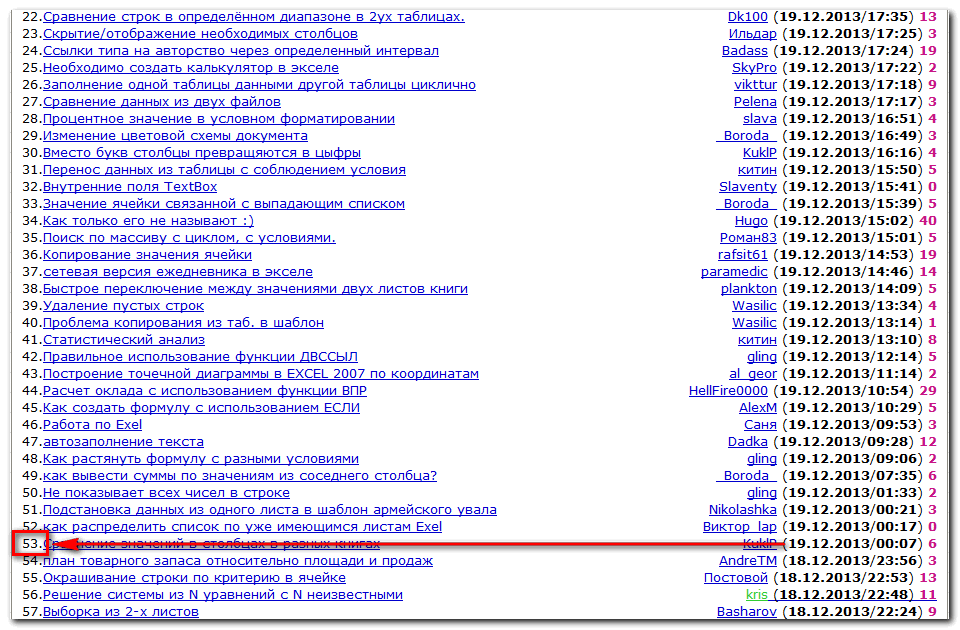Open topic 'Сравнение данных из двух файлов'
Viewport: 960px width, 630px height.
pos(162,102)
